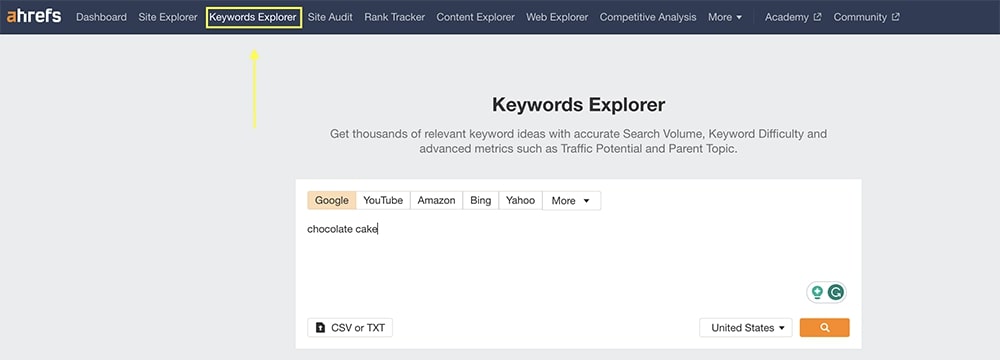Screen dimensions: 1000x360
Task: Click the ahrefs logo
Action: (34, 17)
